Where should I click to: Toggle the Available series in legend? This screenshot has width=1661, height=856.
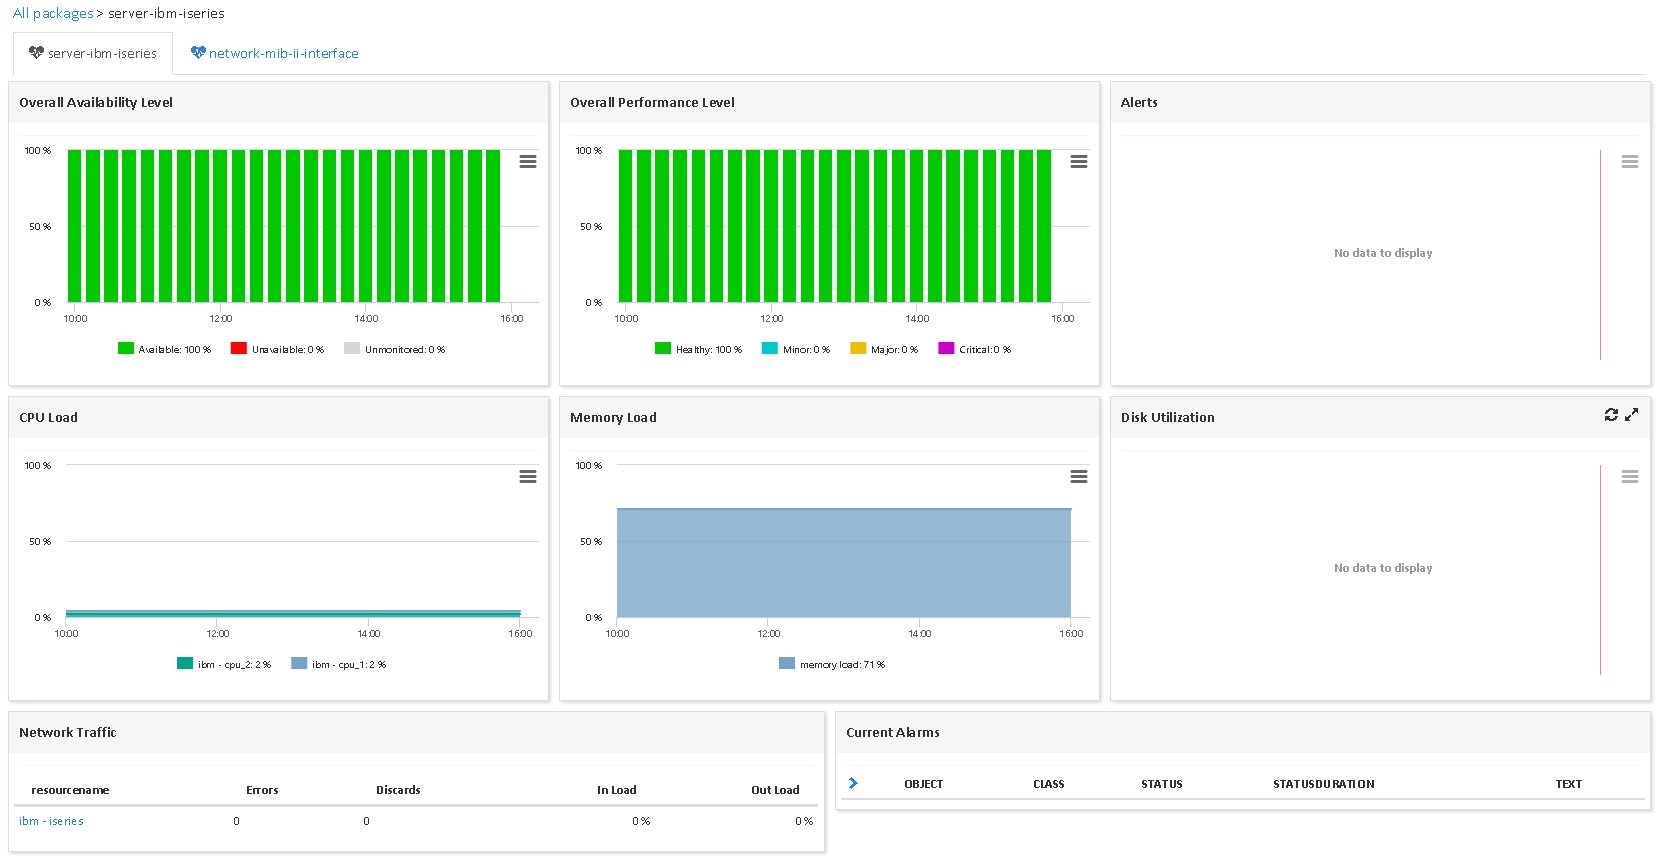pyautogui.click(x=165, y=349)
